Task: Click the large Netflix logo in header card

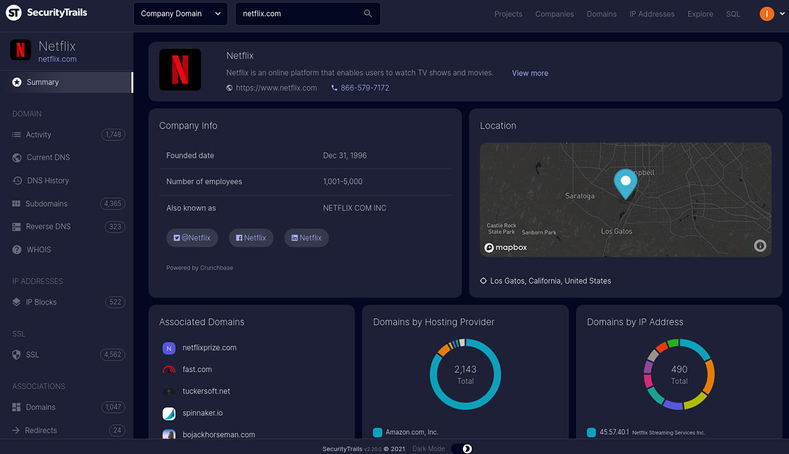Action: click(180, 69)
